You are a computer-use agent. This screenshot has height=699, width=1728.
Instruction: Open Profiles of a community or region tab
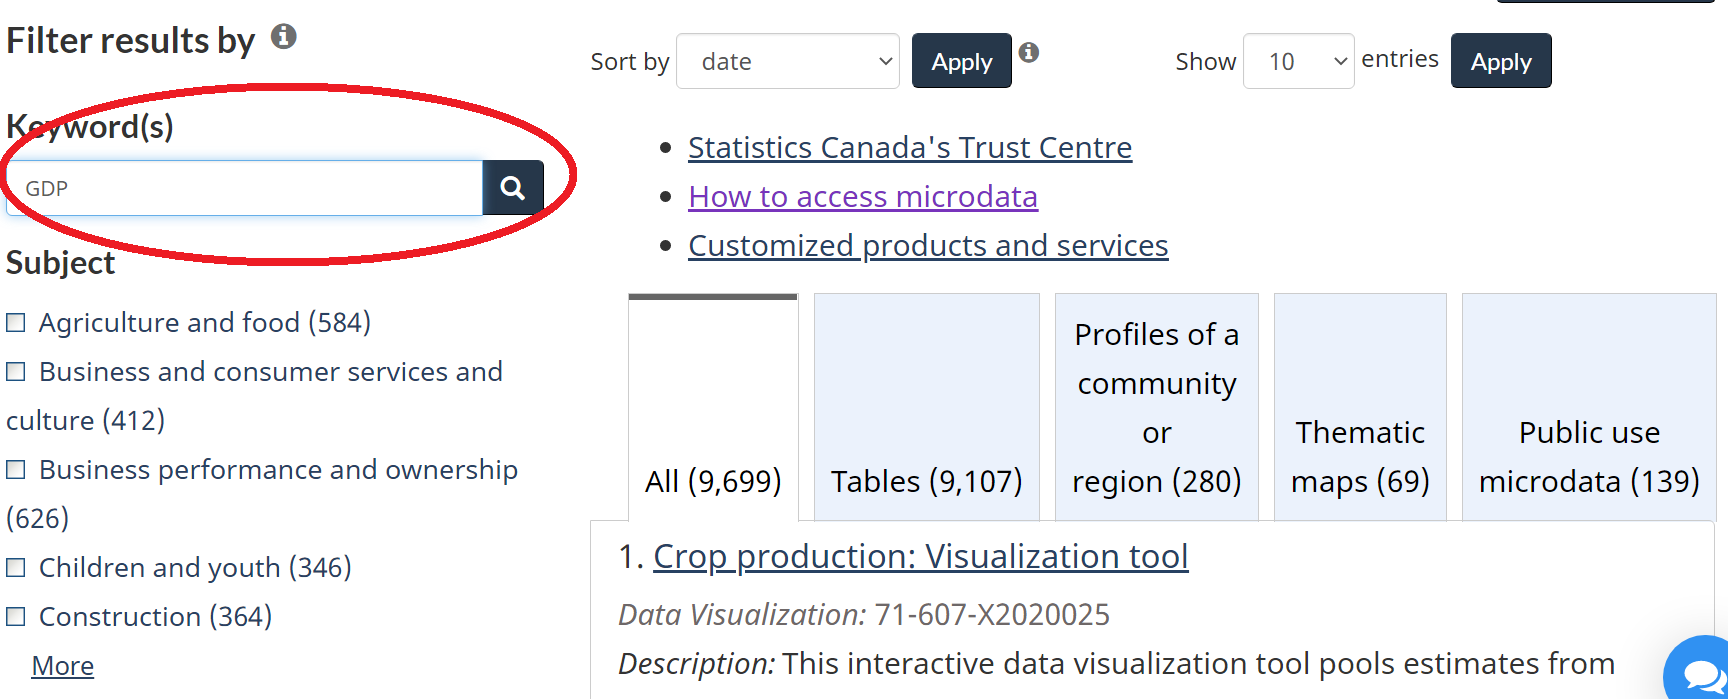coord(1156,408)
